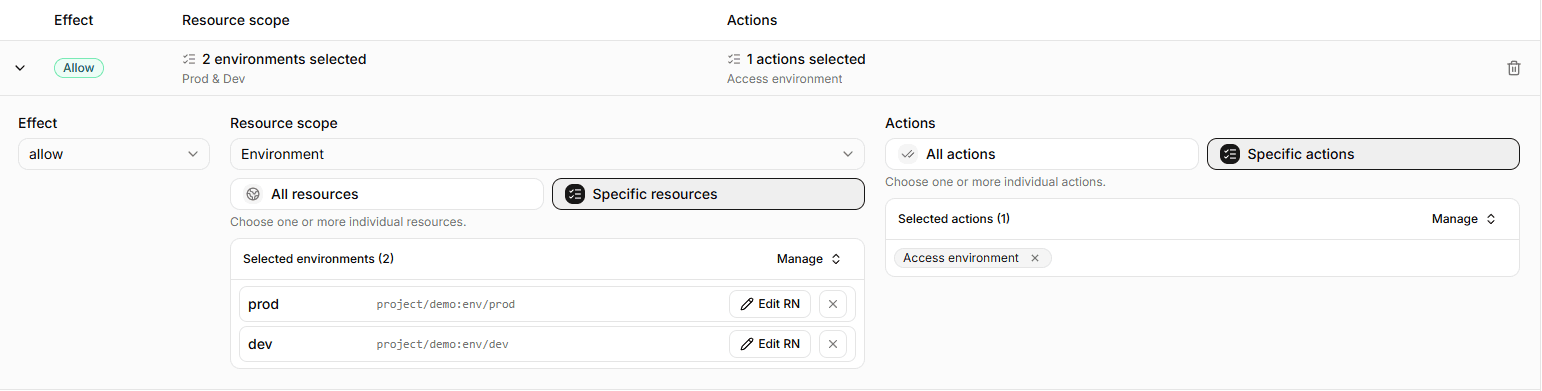Select the Specific actions option
Viewport: 1542px width, 391px height.
click(x=1363, y=154)
